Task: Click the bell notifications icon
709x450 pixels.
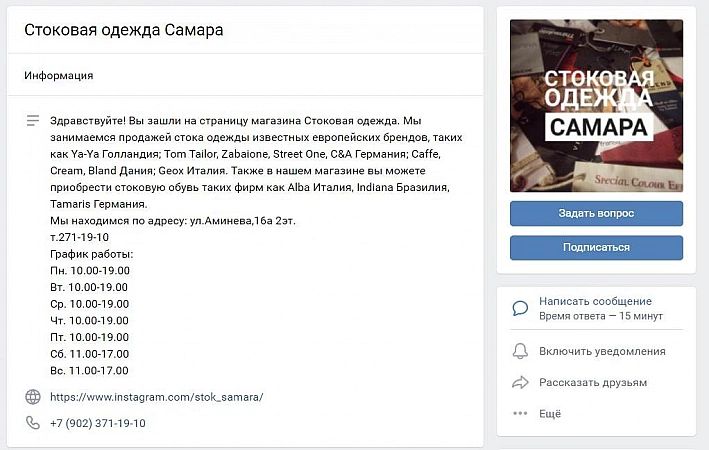Action: coord(520,351)
